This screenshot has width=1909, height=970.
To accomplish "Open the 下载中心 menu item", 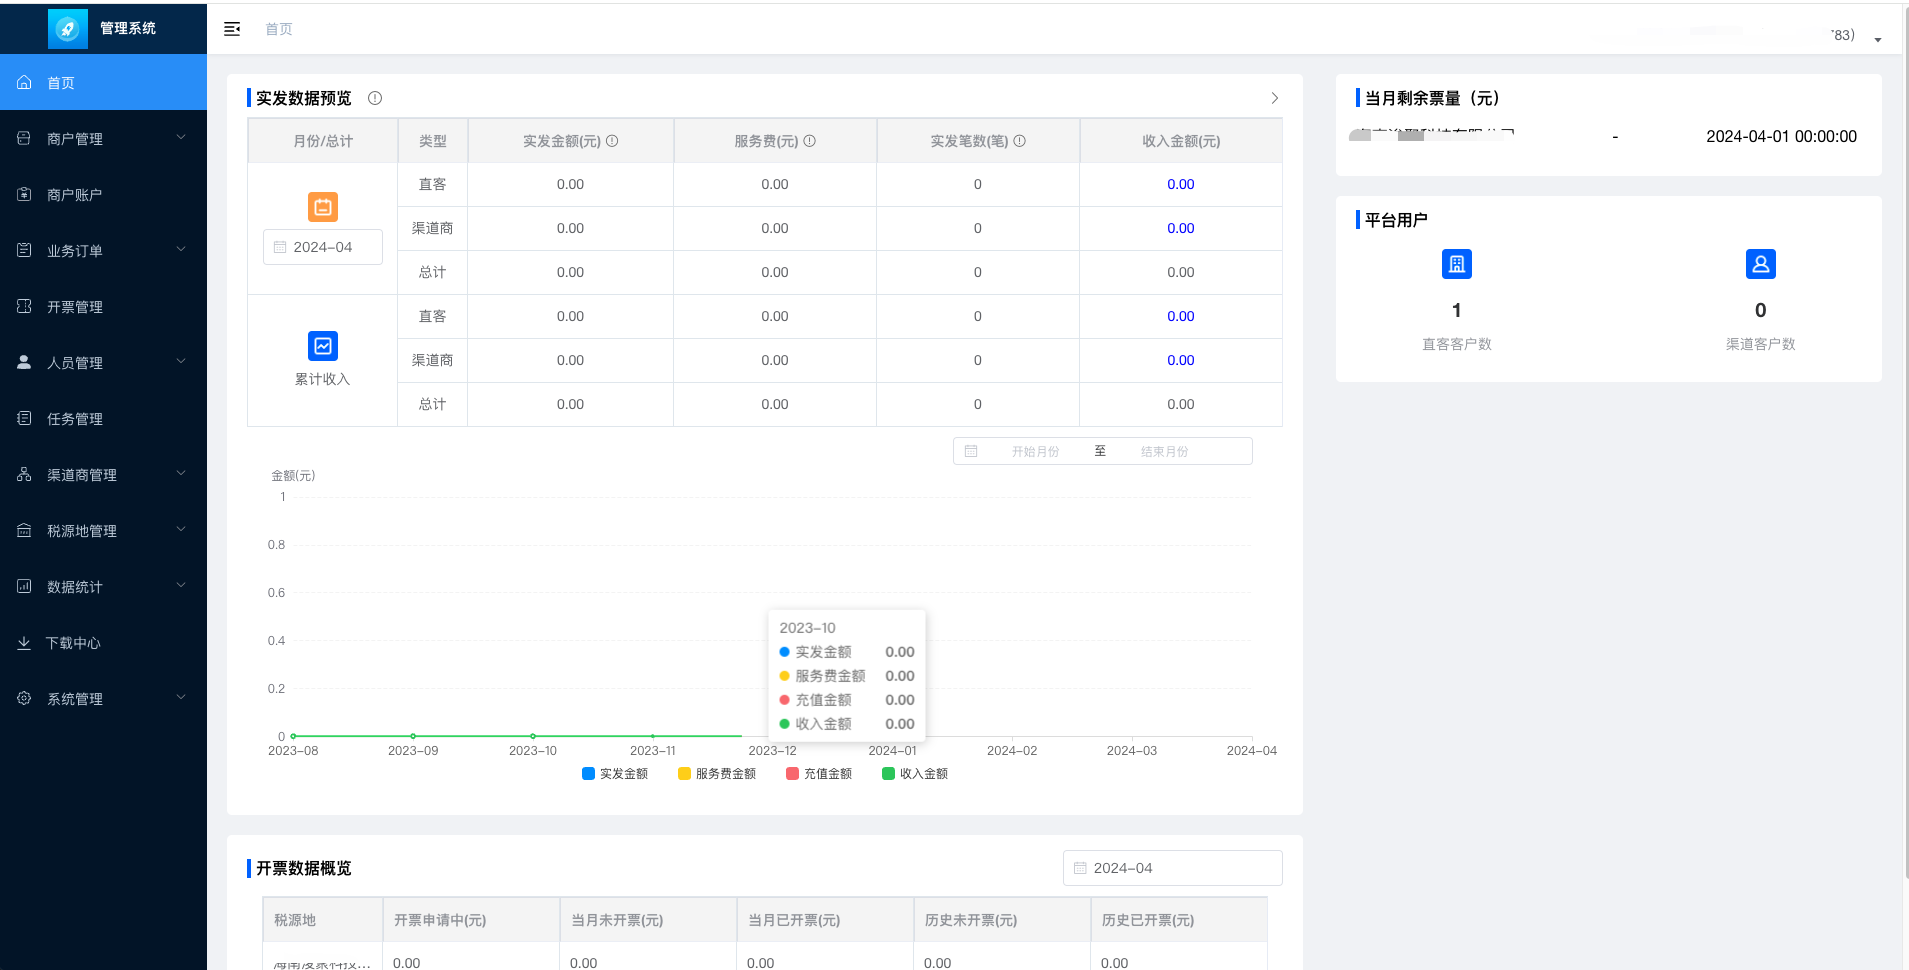I will tap(103, 642).
